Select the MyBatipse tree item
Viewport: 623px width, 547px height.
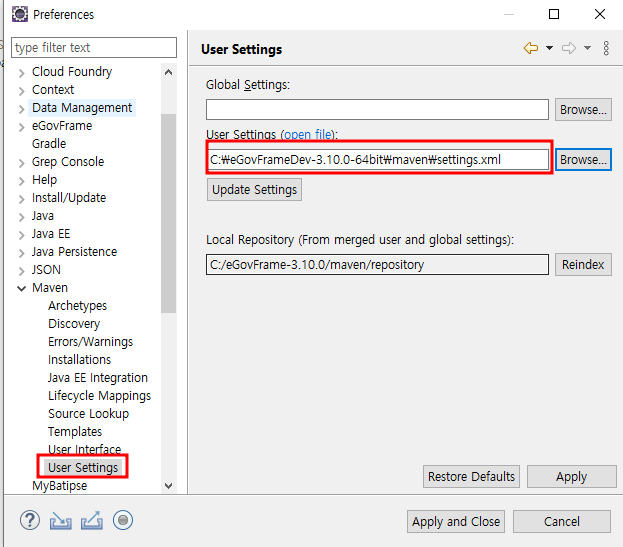pyautogui.click(x=60, y=485)
